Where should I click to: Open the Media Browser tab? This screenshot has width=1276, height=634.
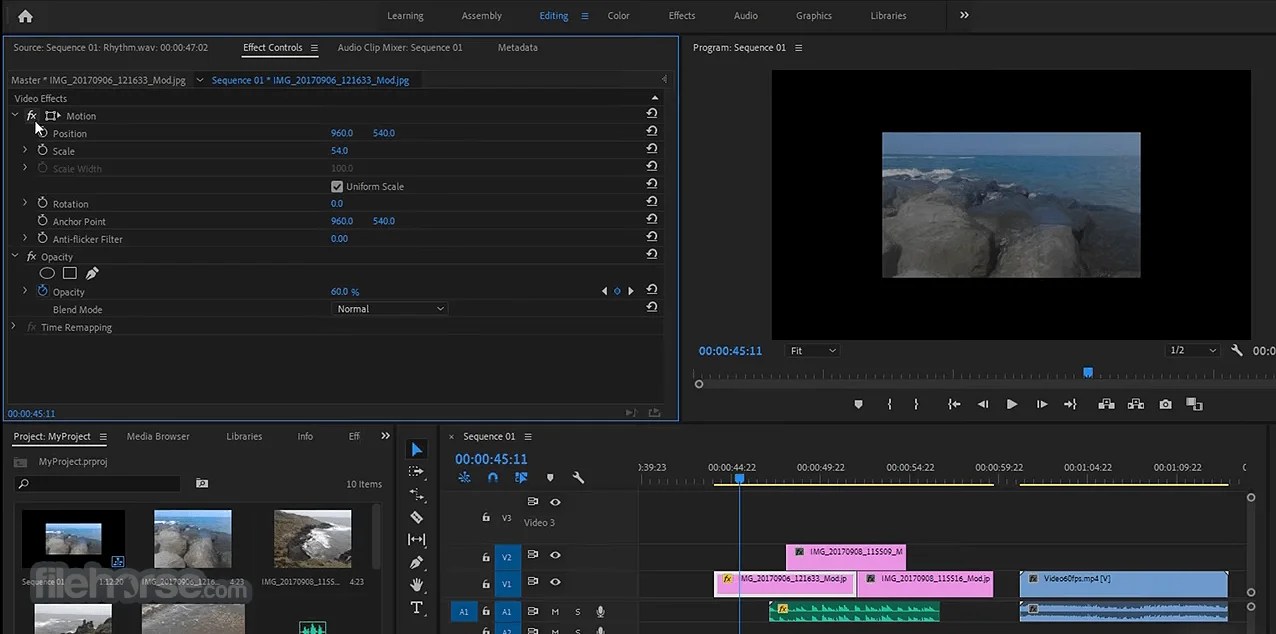tap(158, 436)
